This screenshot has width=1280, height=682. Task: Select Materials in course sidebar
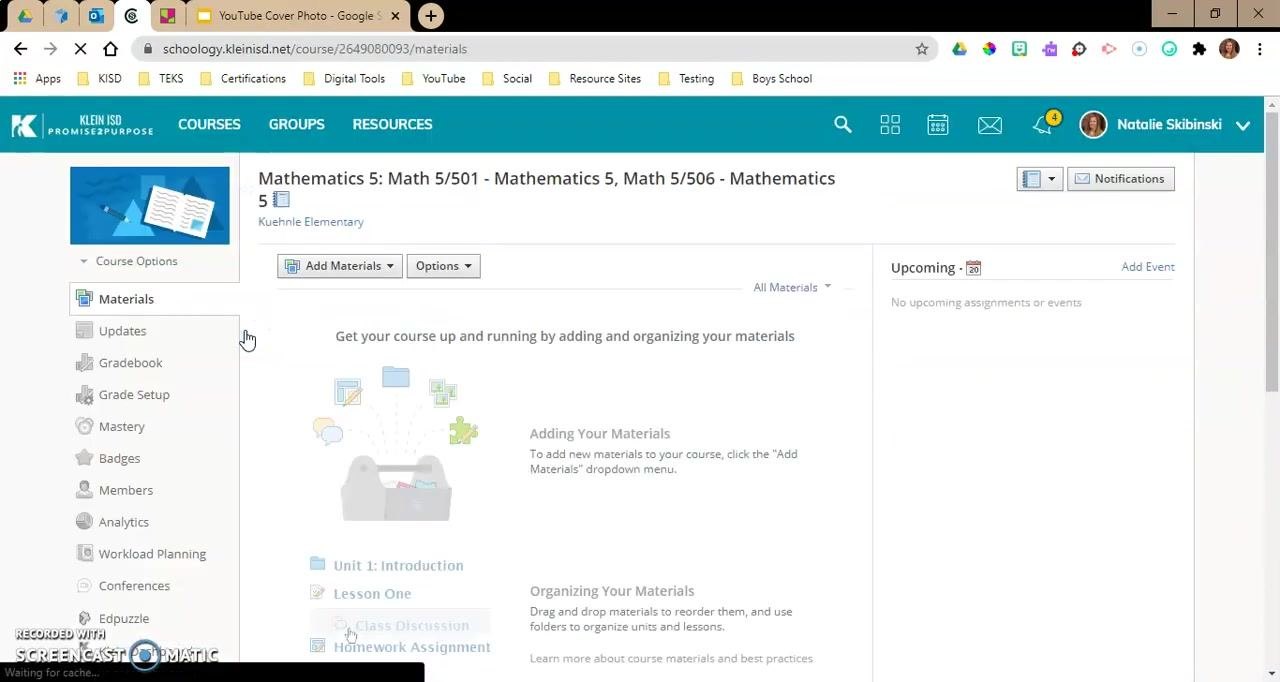pos(155,299)
